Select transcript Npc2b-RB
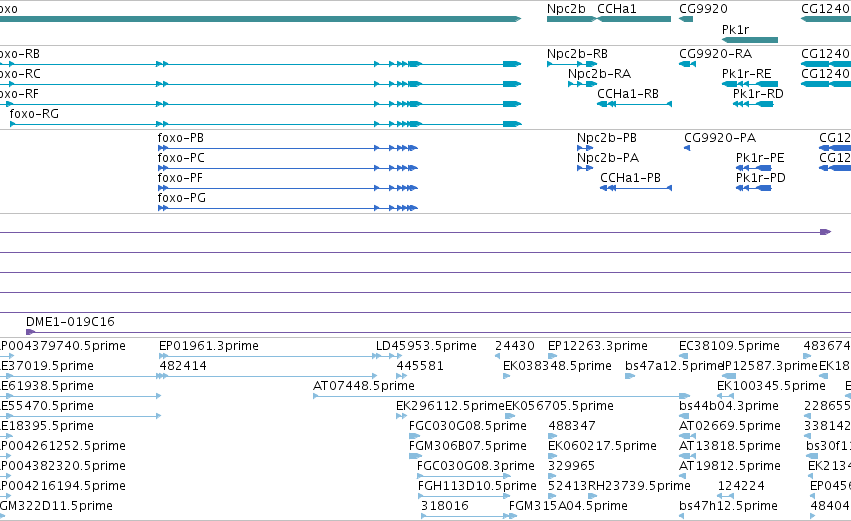This screenshot has width=851, height=521. tap(577, 54)
